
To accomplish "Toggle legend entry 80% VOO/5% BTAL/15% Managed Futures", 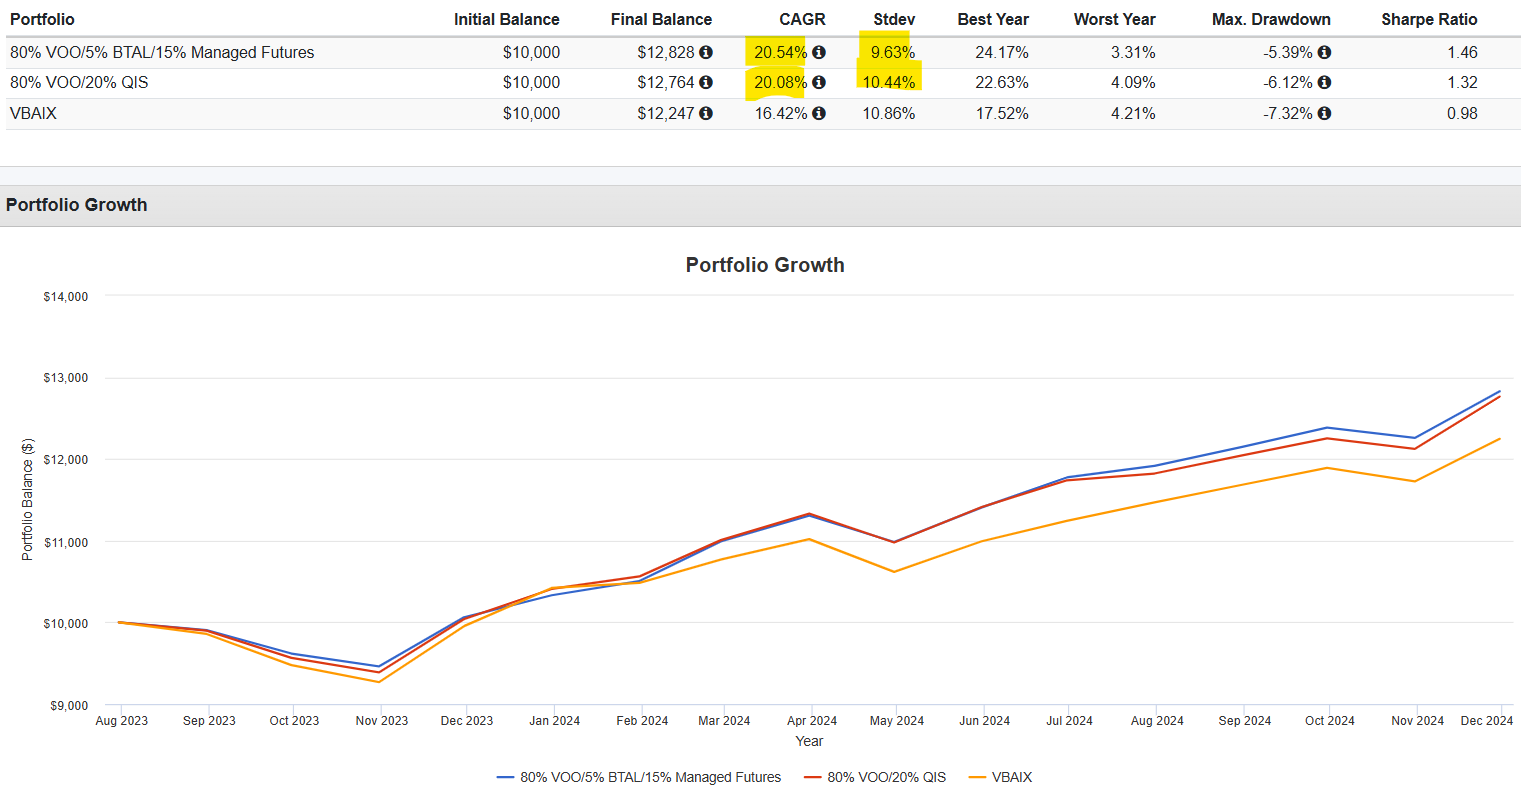I will point(639,777).
